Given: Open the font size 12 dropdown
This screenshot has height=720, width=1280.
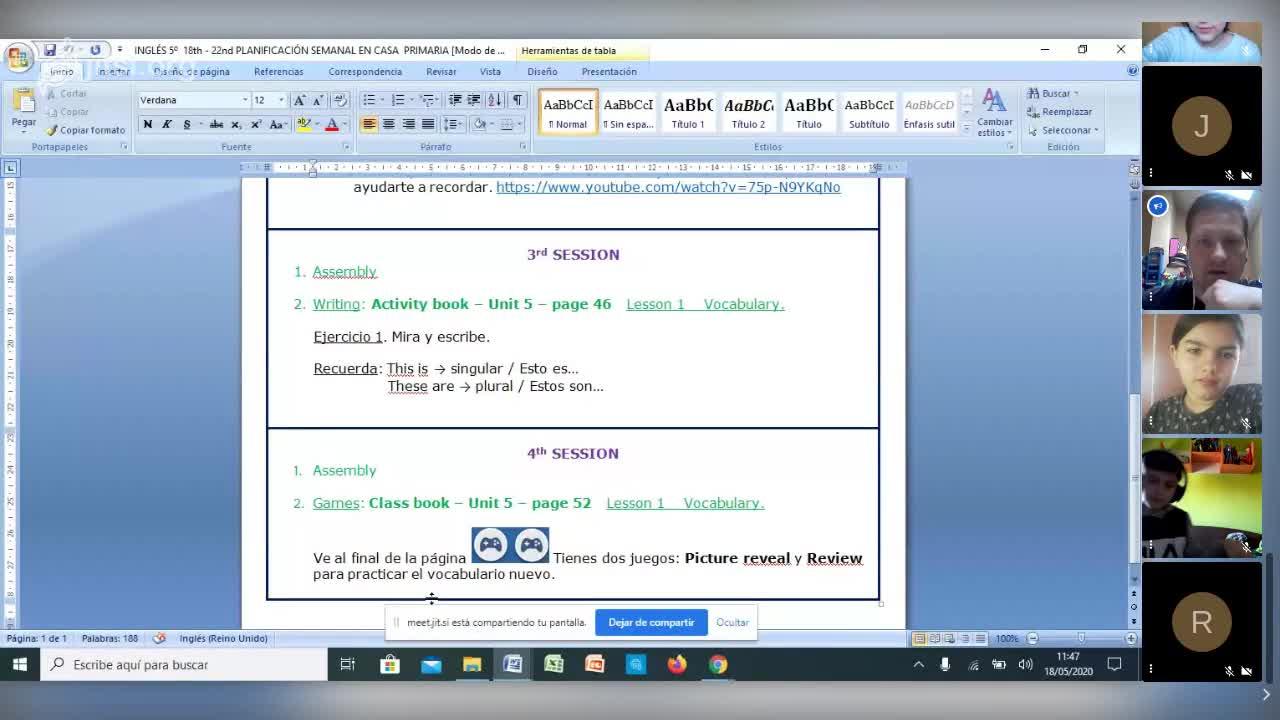Looking at the screenshot, I should pos(281,100).
